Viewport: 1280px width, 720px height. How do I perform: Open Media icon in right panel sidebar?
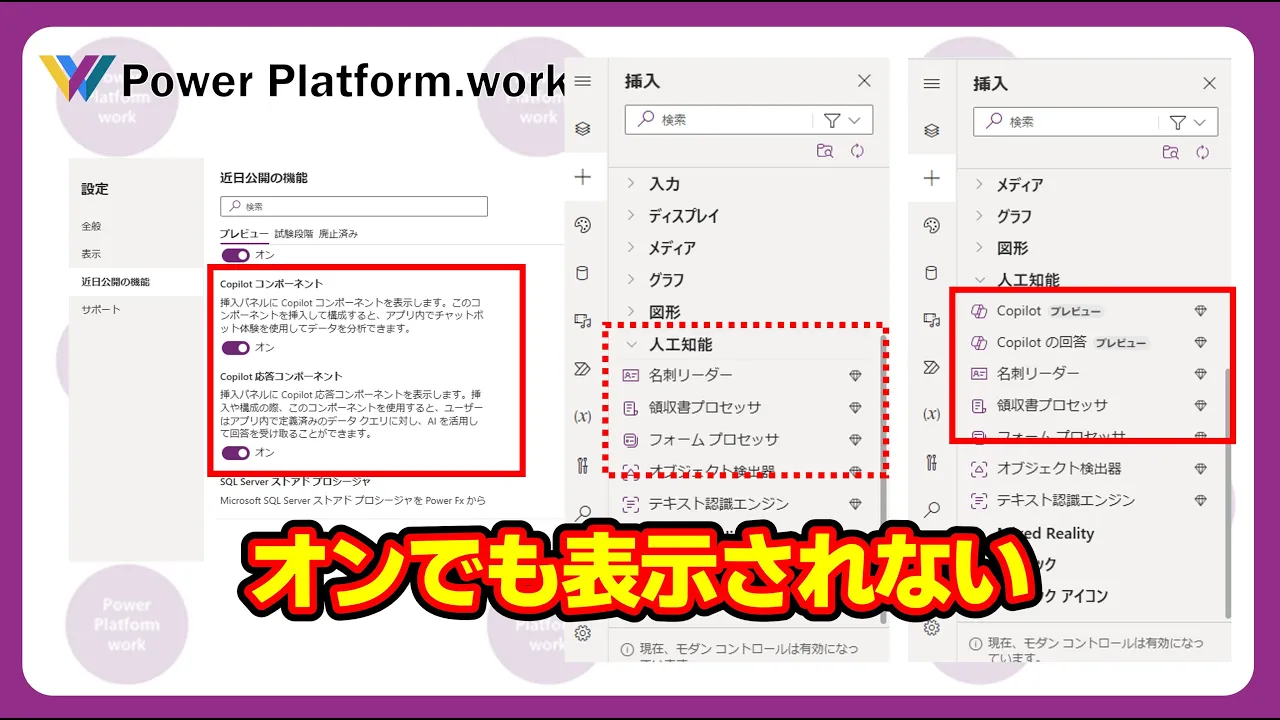click(x=932, y=320)
